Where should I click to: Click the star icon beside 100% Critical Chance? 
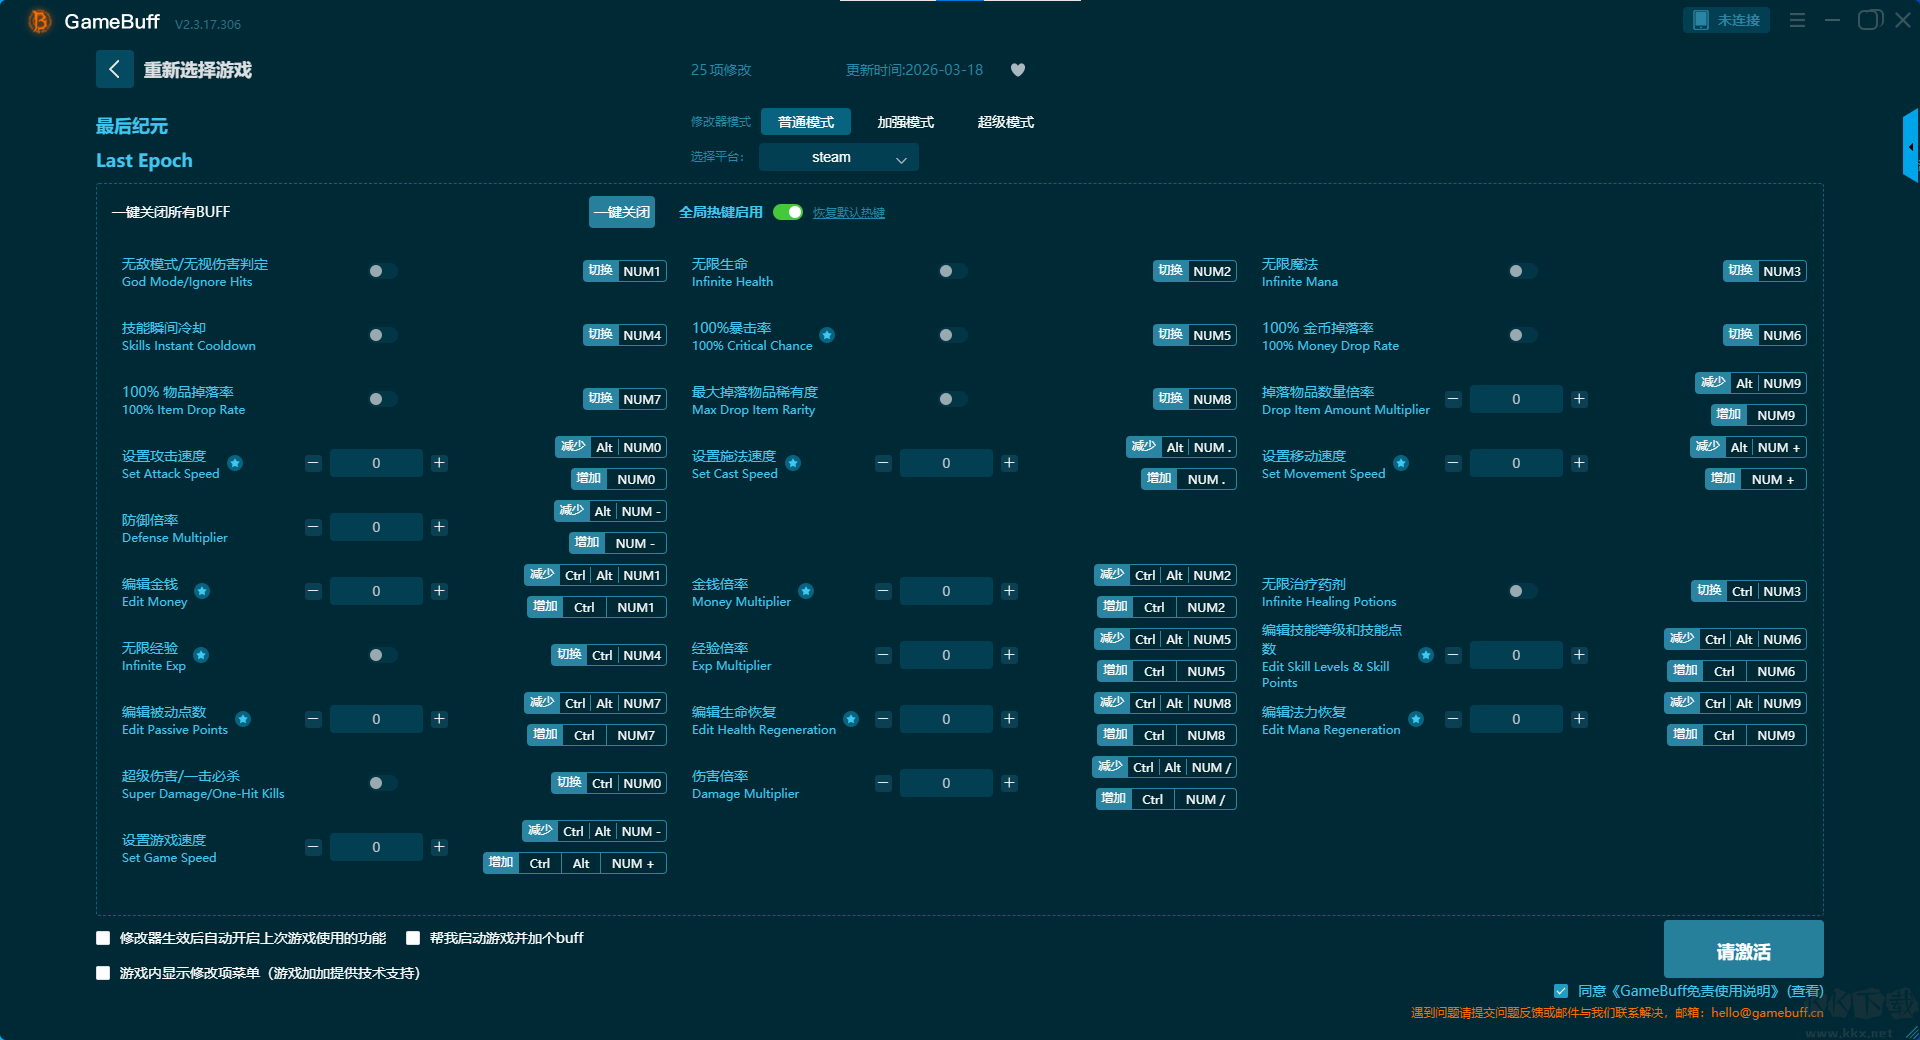[x=827, y=335]
